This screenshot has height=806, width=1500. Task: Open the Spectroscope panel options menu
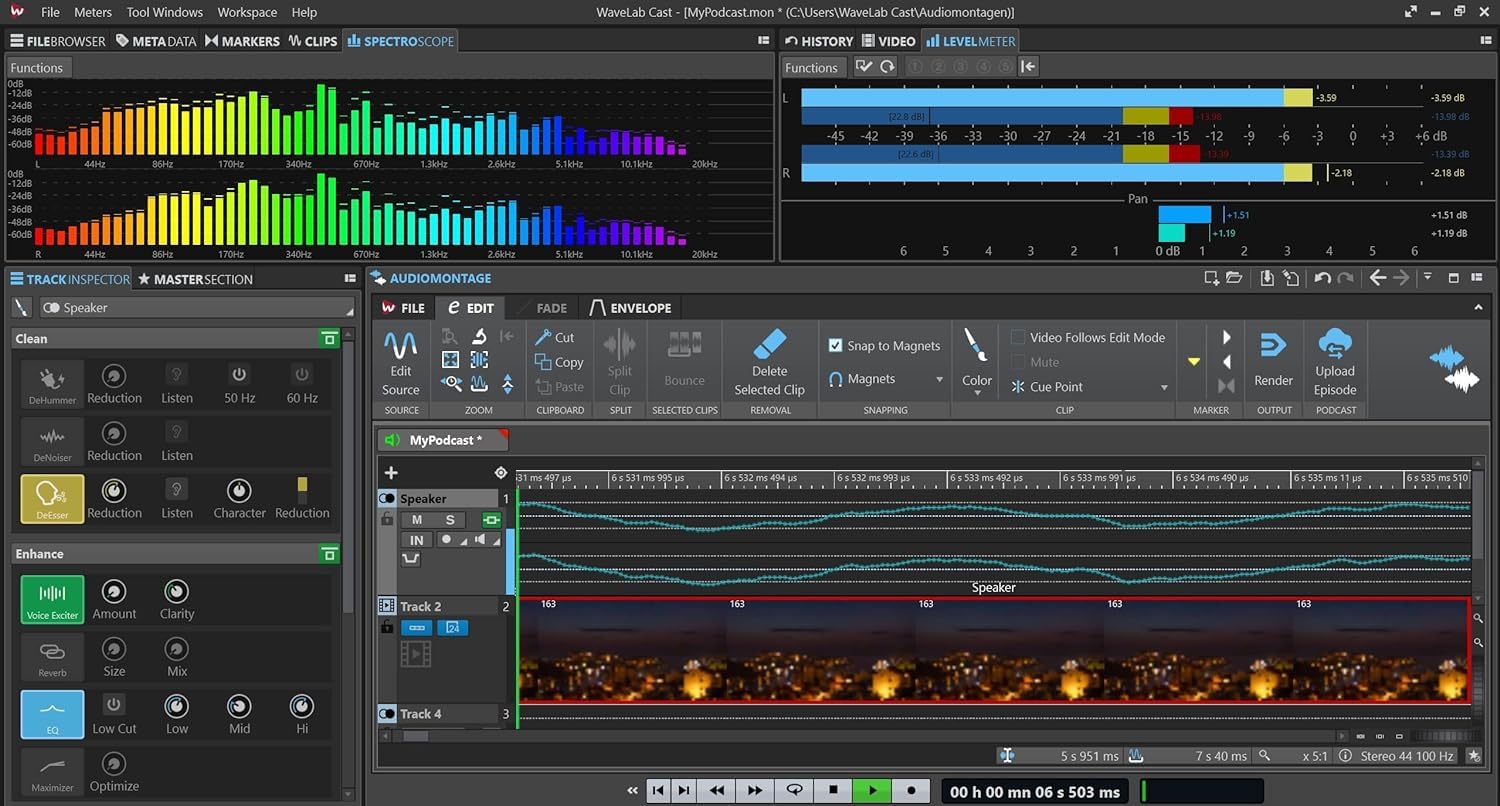[763, 41]
